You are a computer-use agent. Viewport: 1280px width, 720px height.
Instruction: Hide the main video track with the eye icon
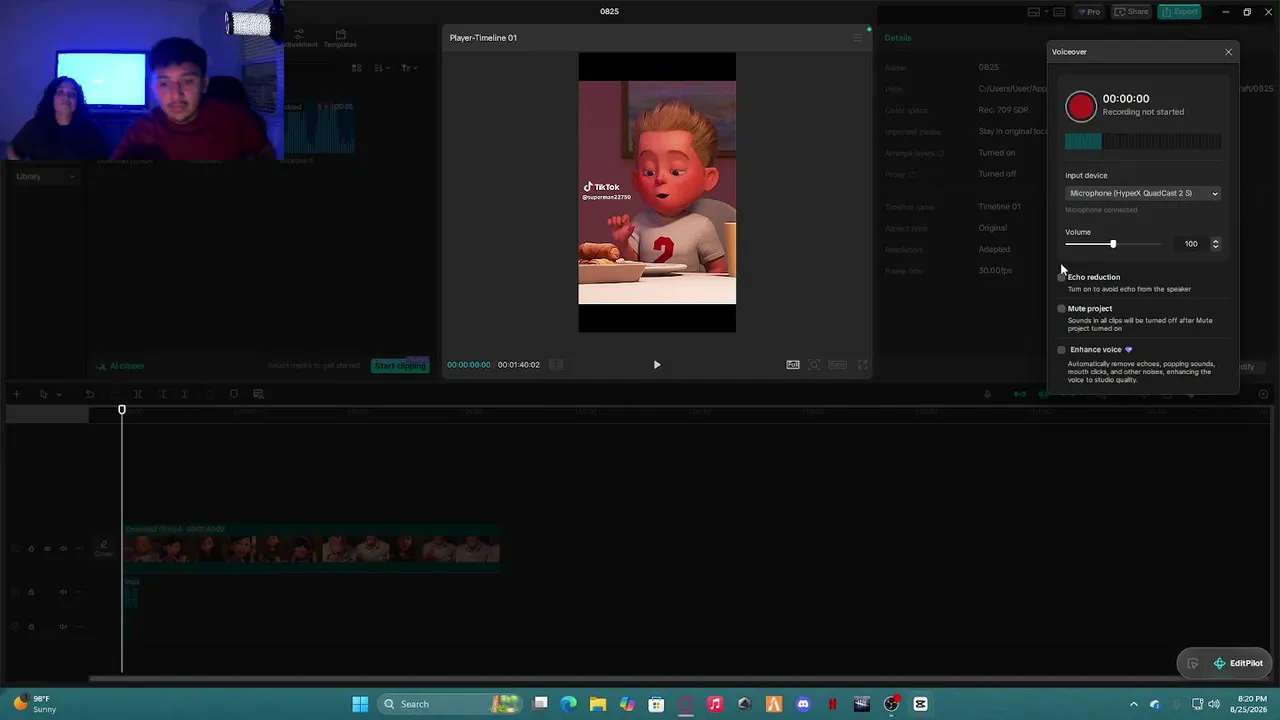[x=47, y=549]
